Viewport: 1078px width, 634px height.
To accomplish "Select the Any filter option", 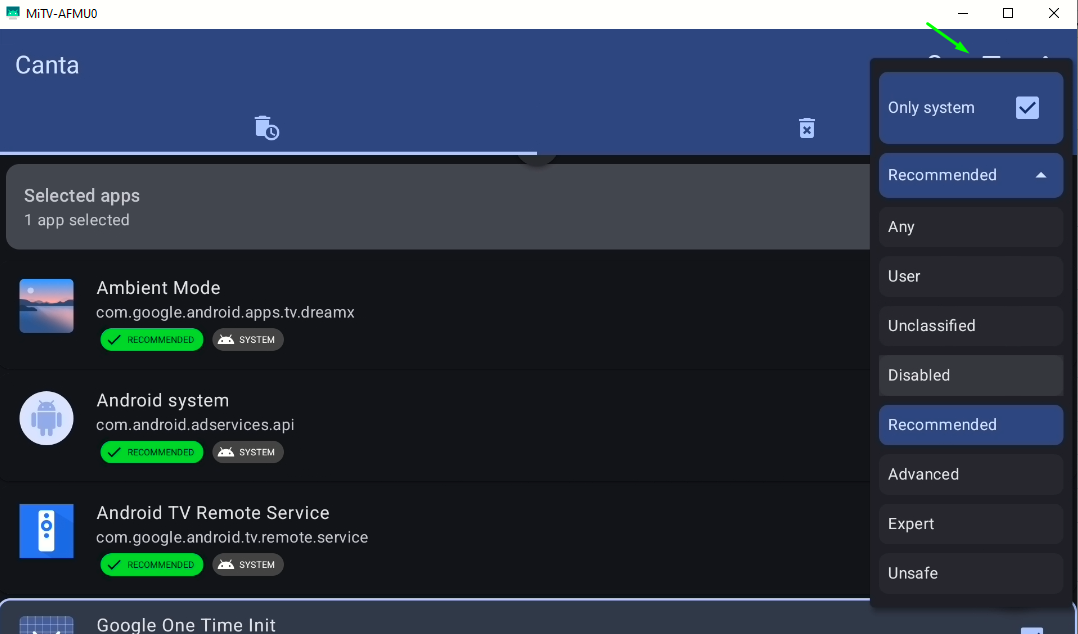I will (971, 227).
